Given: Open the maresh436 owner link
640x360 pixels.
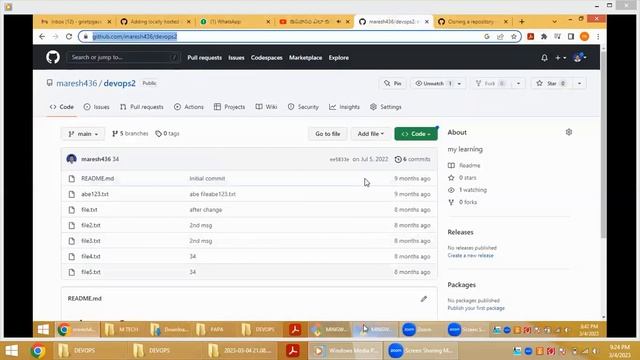Looking at the screenshot, I should (77, 83).
